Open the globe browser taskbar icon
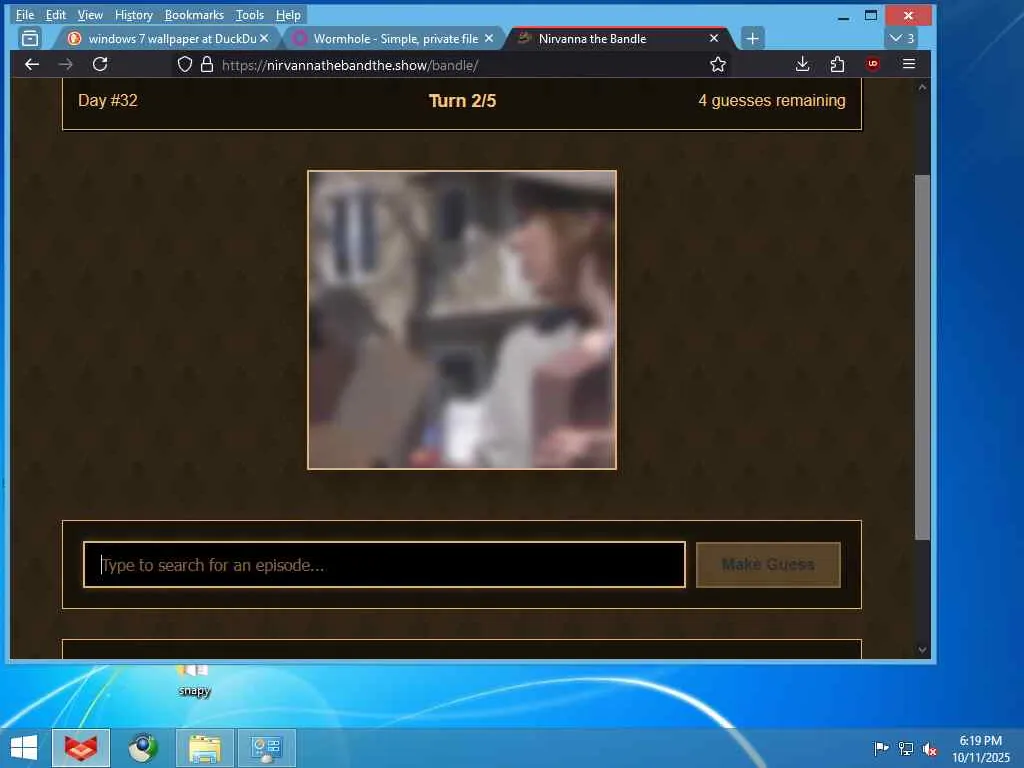Screen dimensions: 1024x768 coord(143,748)
